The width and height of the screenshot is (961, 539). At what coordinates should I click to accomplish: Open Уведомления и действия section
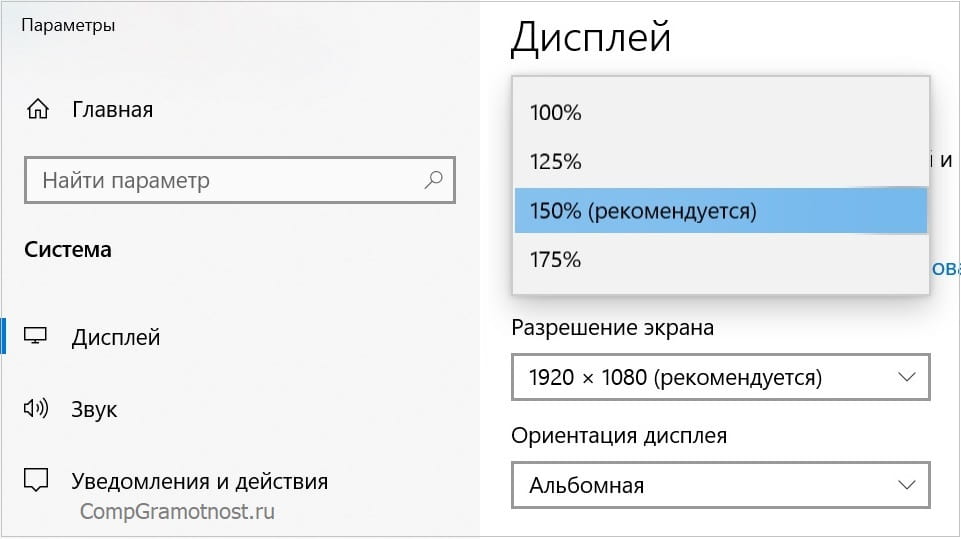coord(199,481)
